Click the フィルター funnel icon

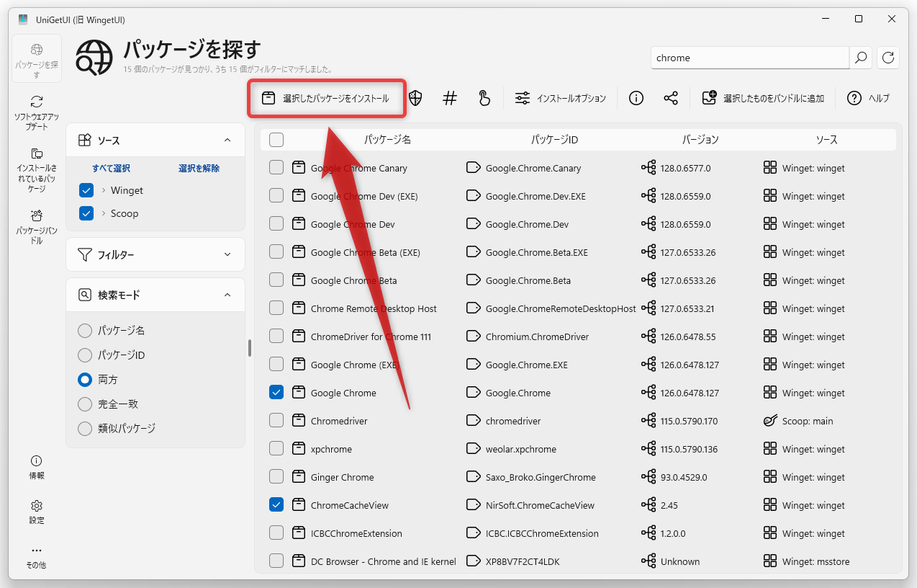click(x=85, y=255)
